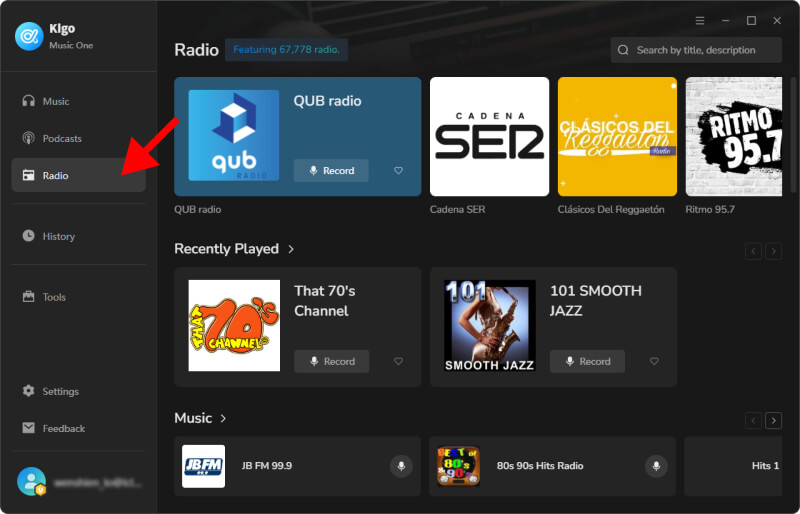The height and width of the screenshot is (514, 800).
Task: Click the Recently Played heading
Action: (x=227, y=249)
